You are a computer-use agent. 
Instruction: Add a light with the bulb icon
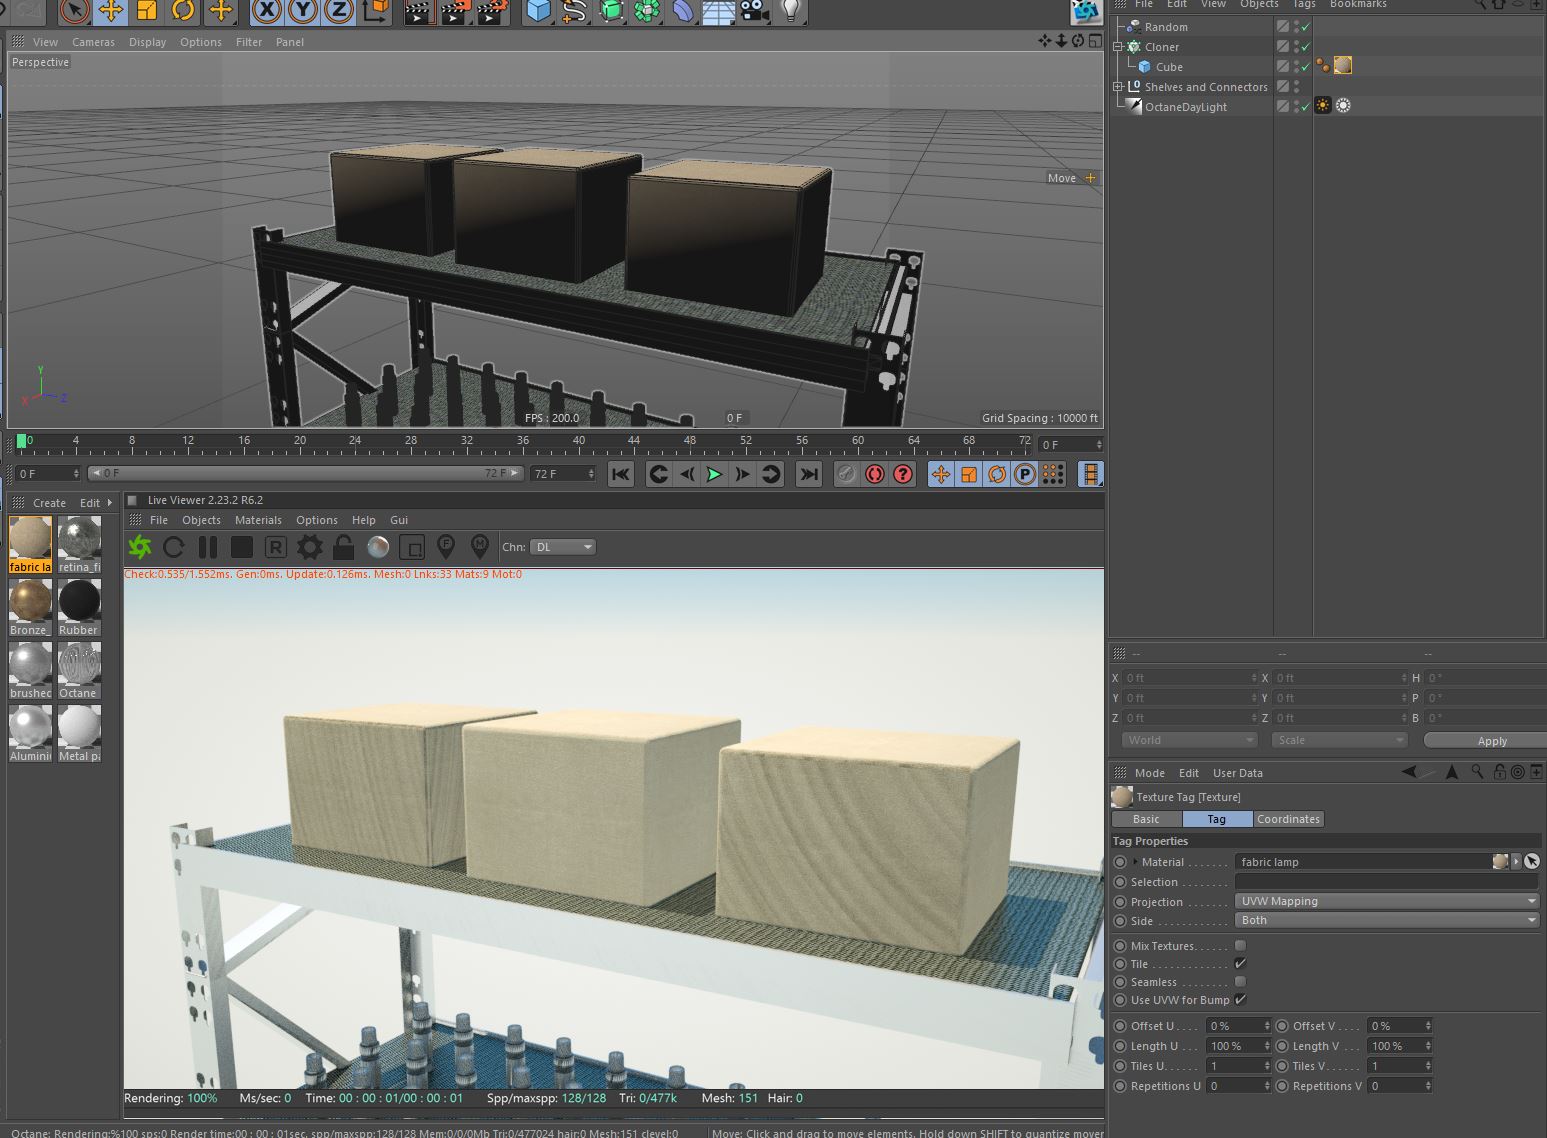point(791,11)
